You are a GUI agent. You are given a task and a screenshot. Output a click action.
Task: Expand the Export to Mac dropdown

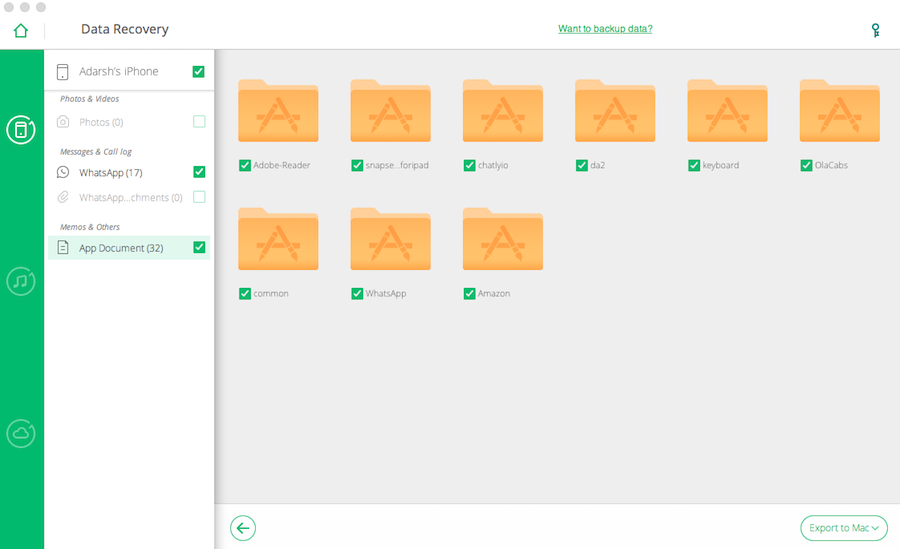coord(844,528)
